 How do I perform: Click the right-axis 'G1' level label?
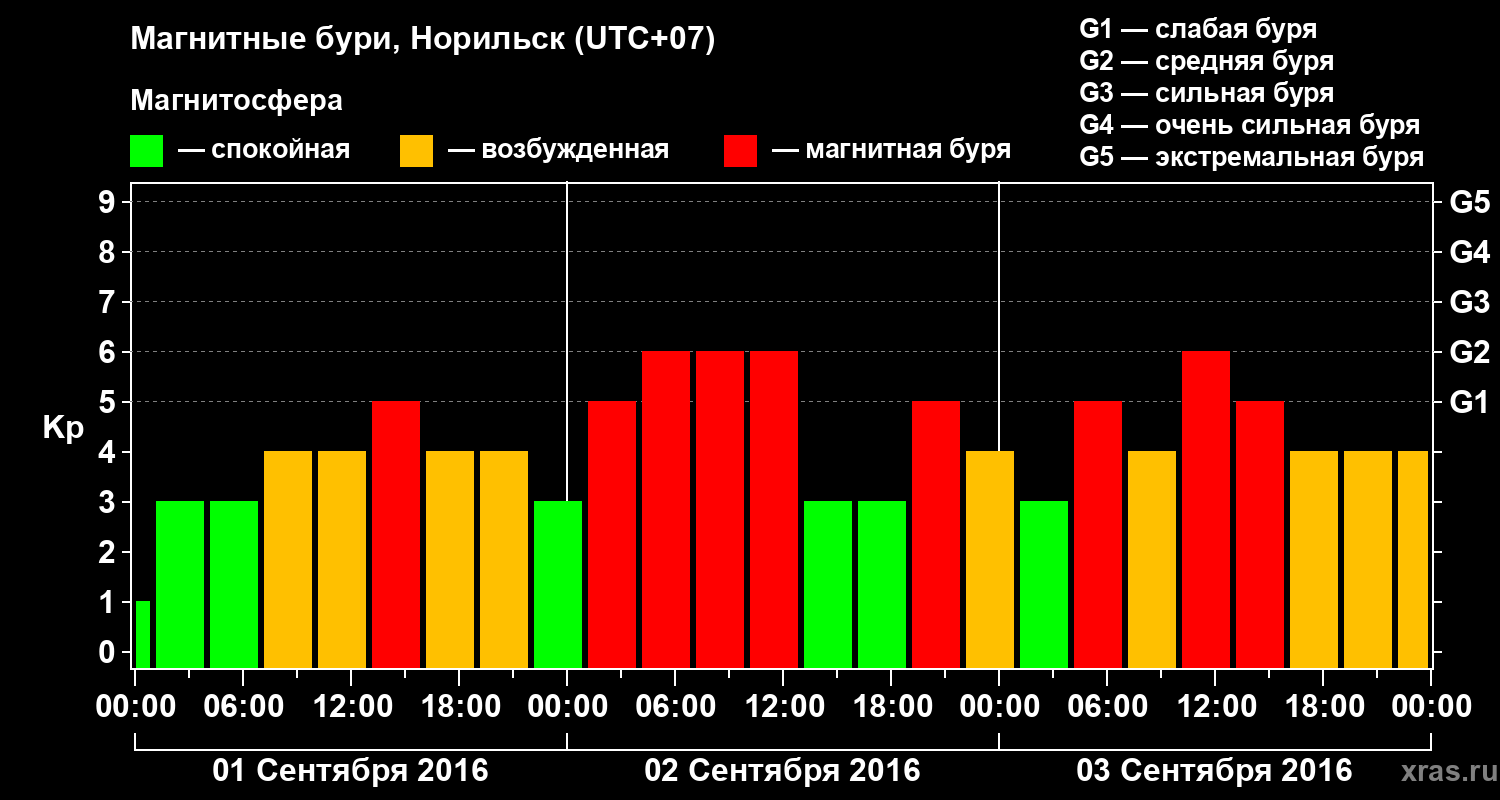tap(1470, 403)
